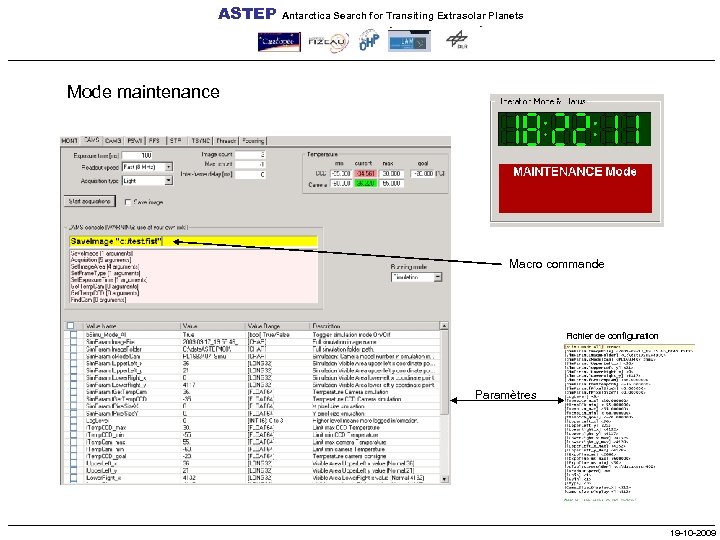Click the LAM logo in the header

tap(409, 42)
